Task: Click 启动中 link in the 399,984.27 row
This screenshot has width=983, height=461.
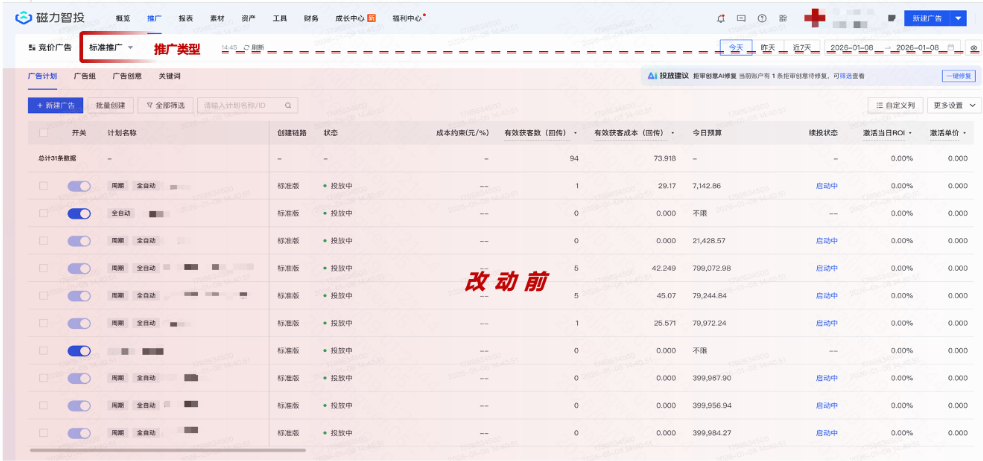Action: [826, 433]
